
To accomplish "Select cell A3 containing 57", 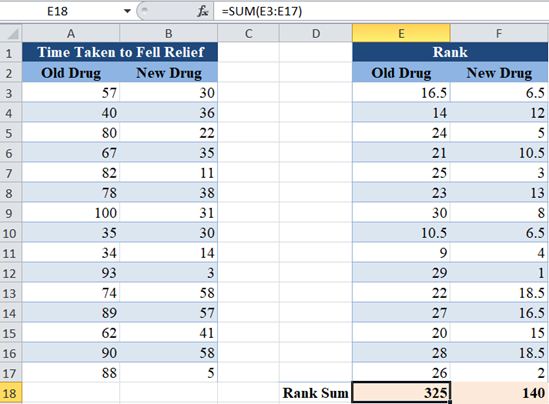I will 71,92.
